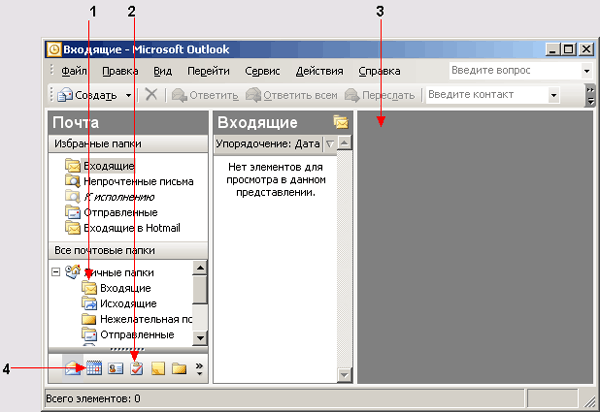
Task: Open the Вид menu
Action: pos(163,71)
